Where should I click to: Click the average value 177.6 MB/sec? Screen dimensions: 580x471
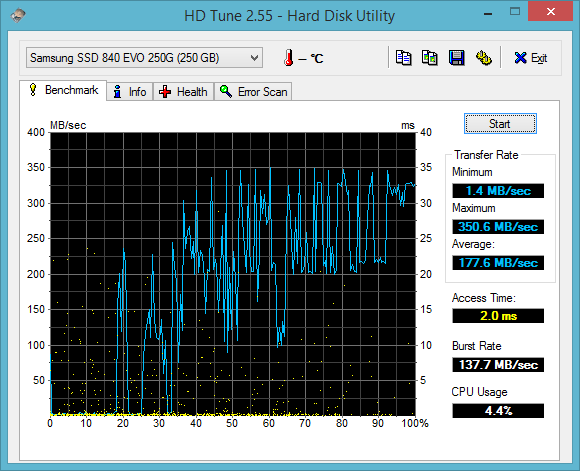click(x=498, y=263)
